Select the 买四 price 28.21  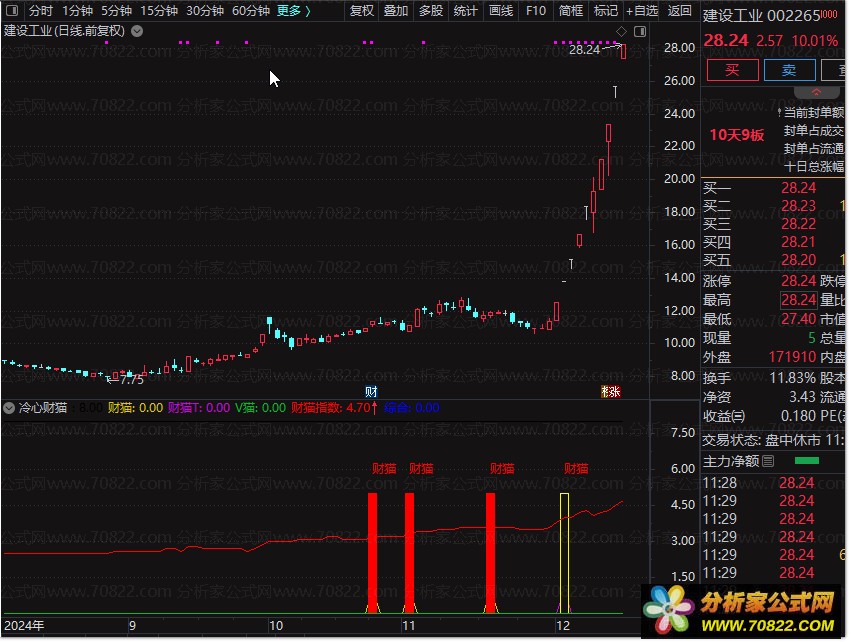(798, 241)
